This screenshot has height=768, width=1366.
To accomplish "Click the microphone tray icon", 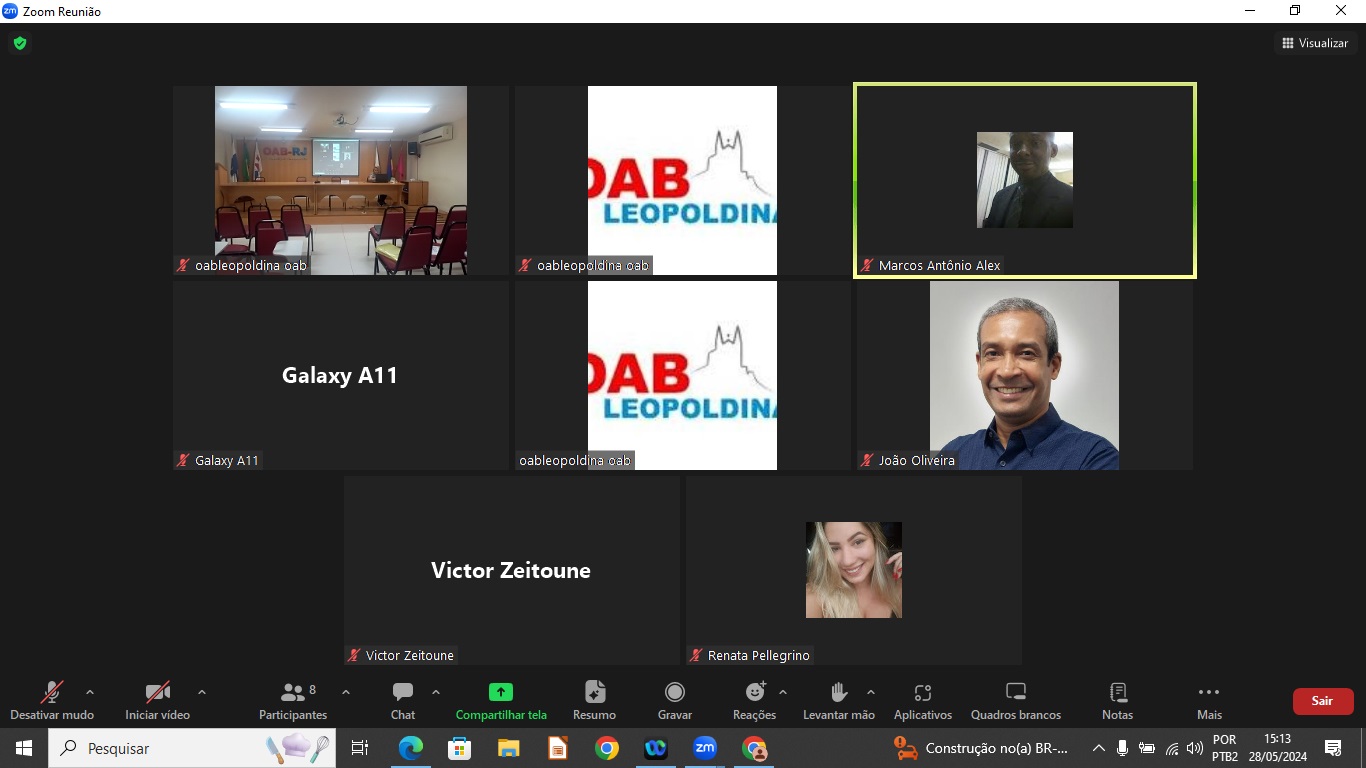I will pos(1123,748).
